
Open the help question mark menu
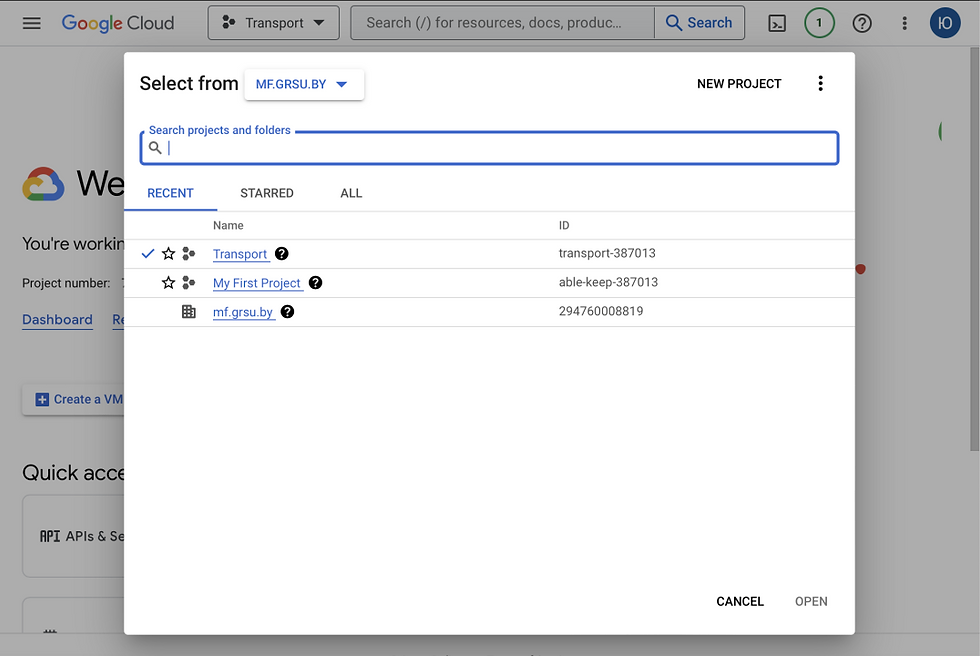point(862,23)
